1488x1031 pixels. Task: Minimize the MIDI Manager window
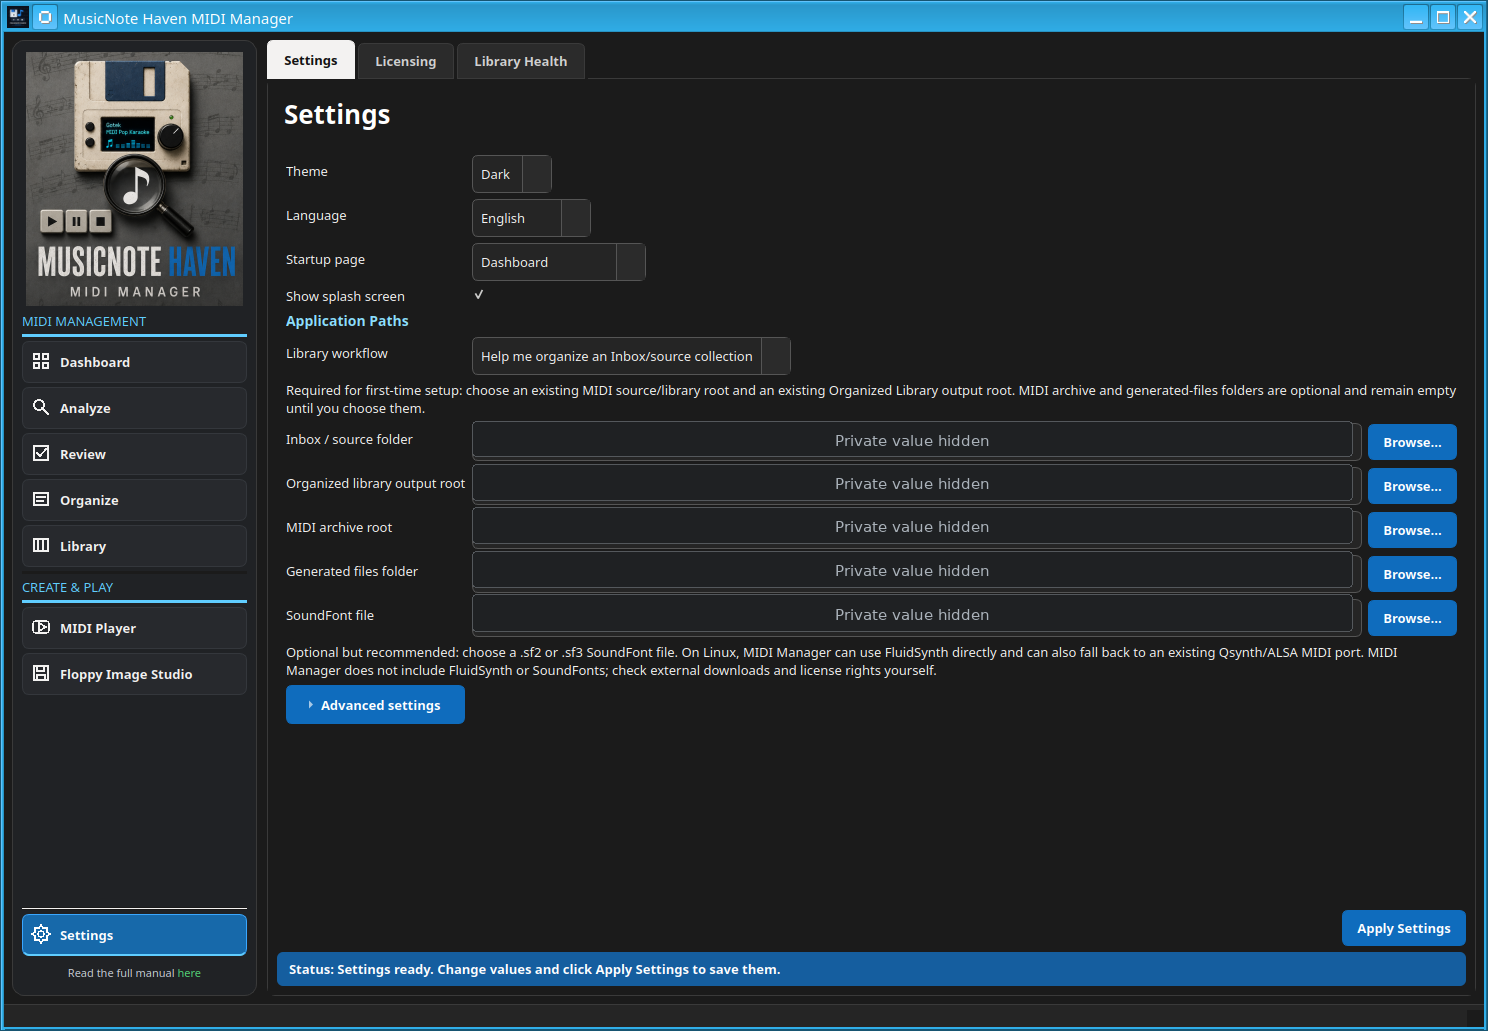[1416, 17]
